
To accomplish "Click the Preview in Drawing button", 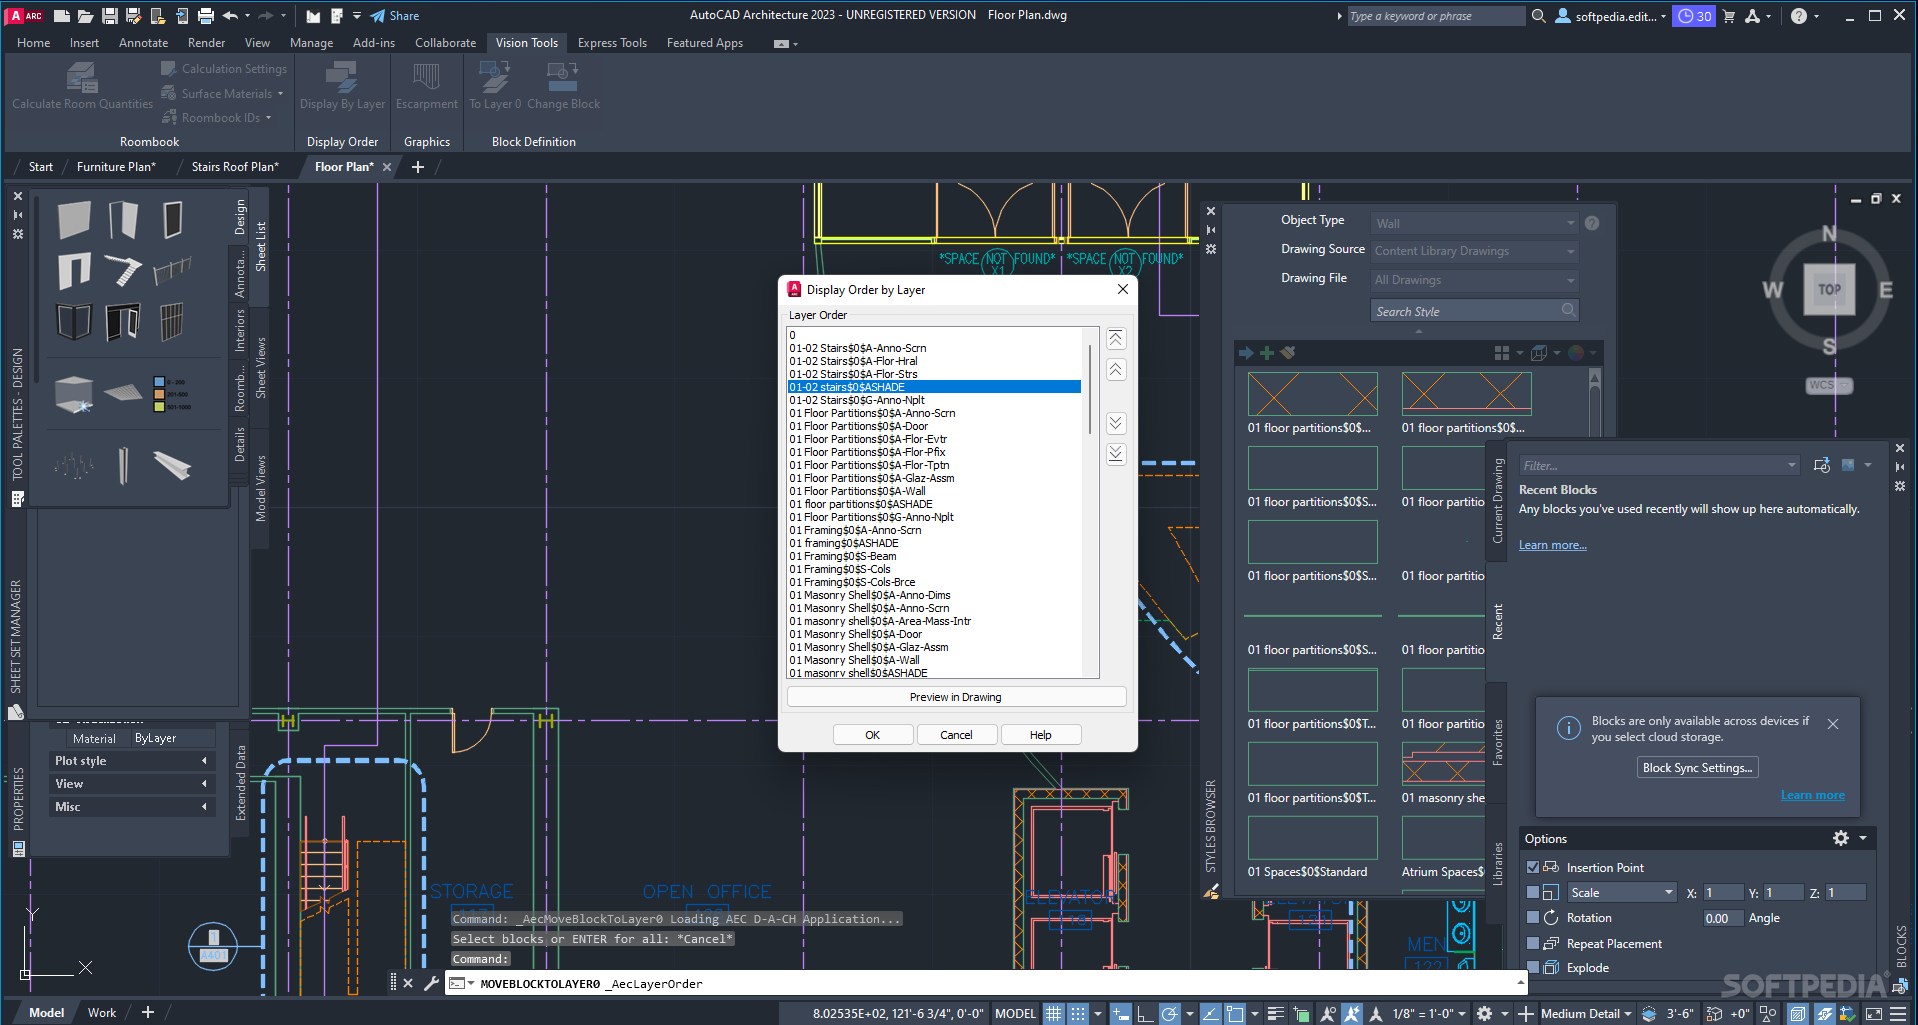I will (x=956, y=697).
